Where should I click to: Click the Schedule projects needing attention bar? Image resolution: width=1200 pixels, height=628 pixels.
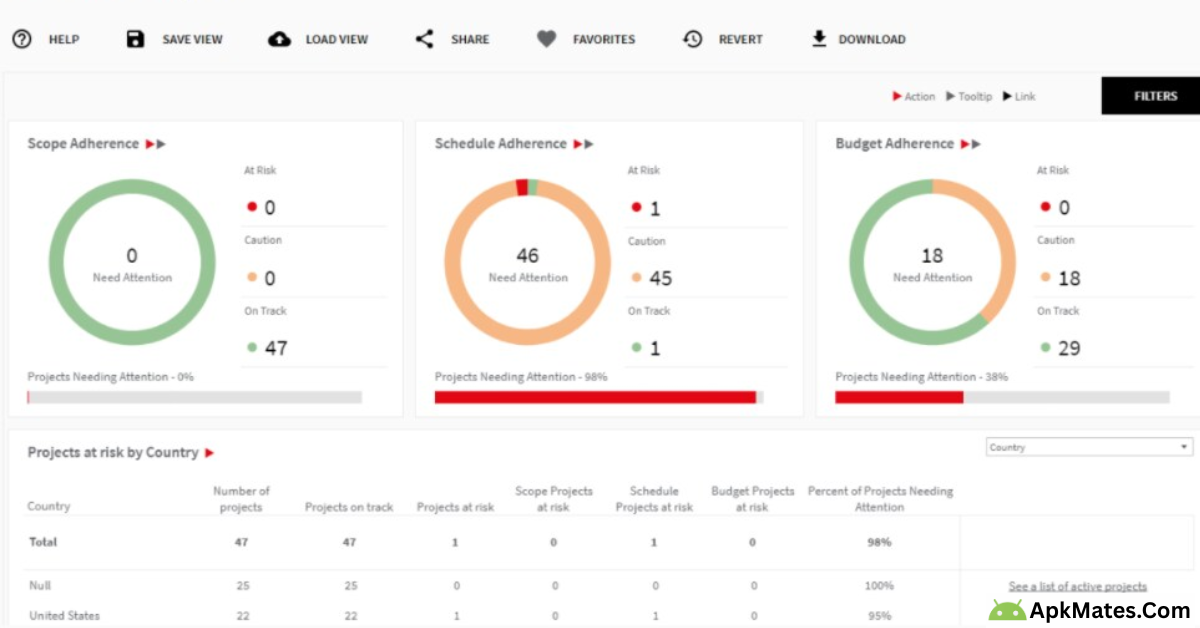pos(598,397)
